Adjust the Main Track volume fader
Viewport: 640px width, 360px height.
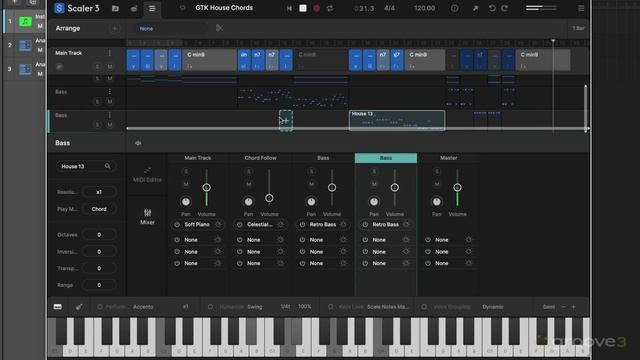(207, 188)
